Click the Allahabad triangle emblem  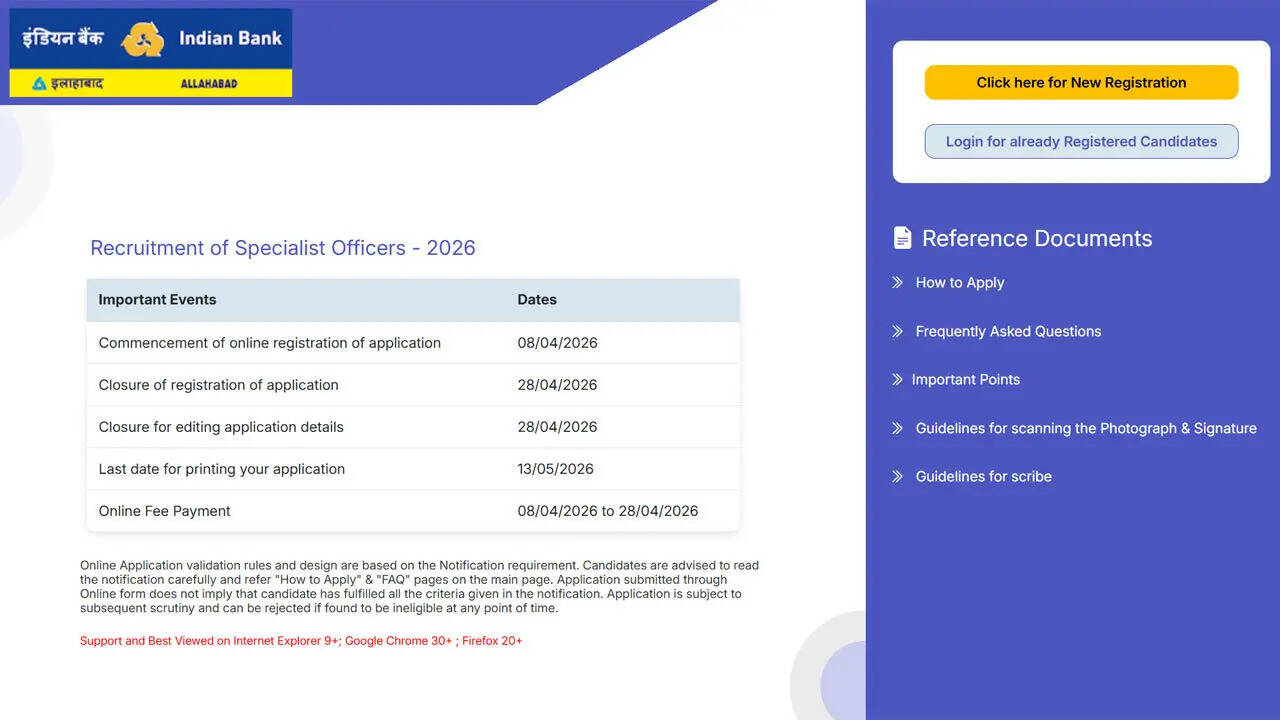(37, 83)
